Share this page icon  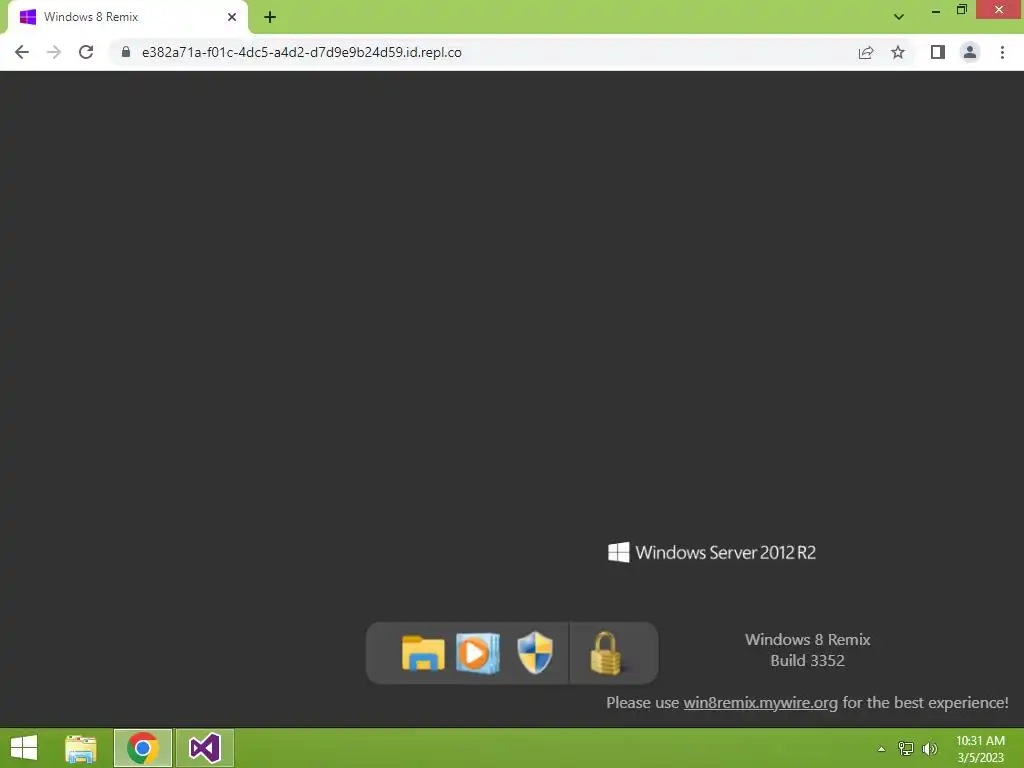click(x=866, y=52)
